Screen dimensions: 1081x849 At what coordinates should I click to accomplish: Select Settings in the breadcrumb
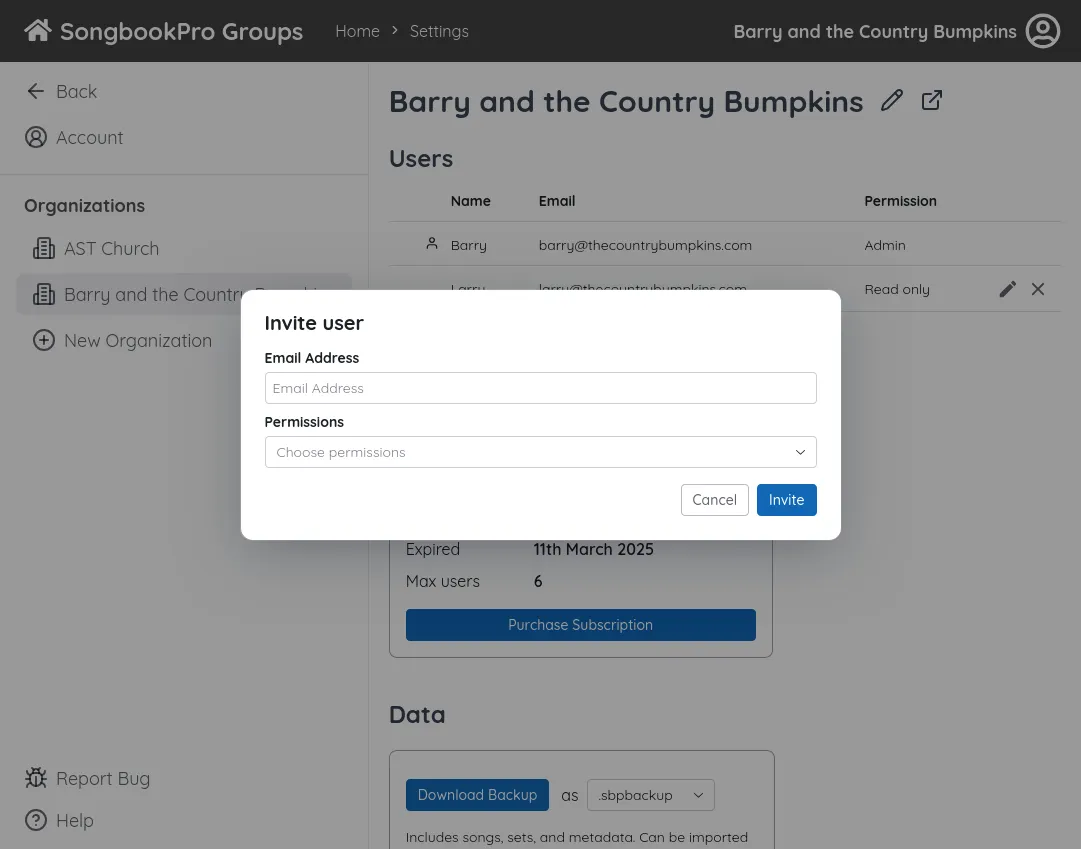point(439,31)
